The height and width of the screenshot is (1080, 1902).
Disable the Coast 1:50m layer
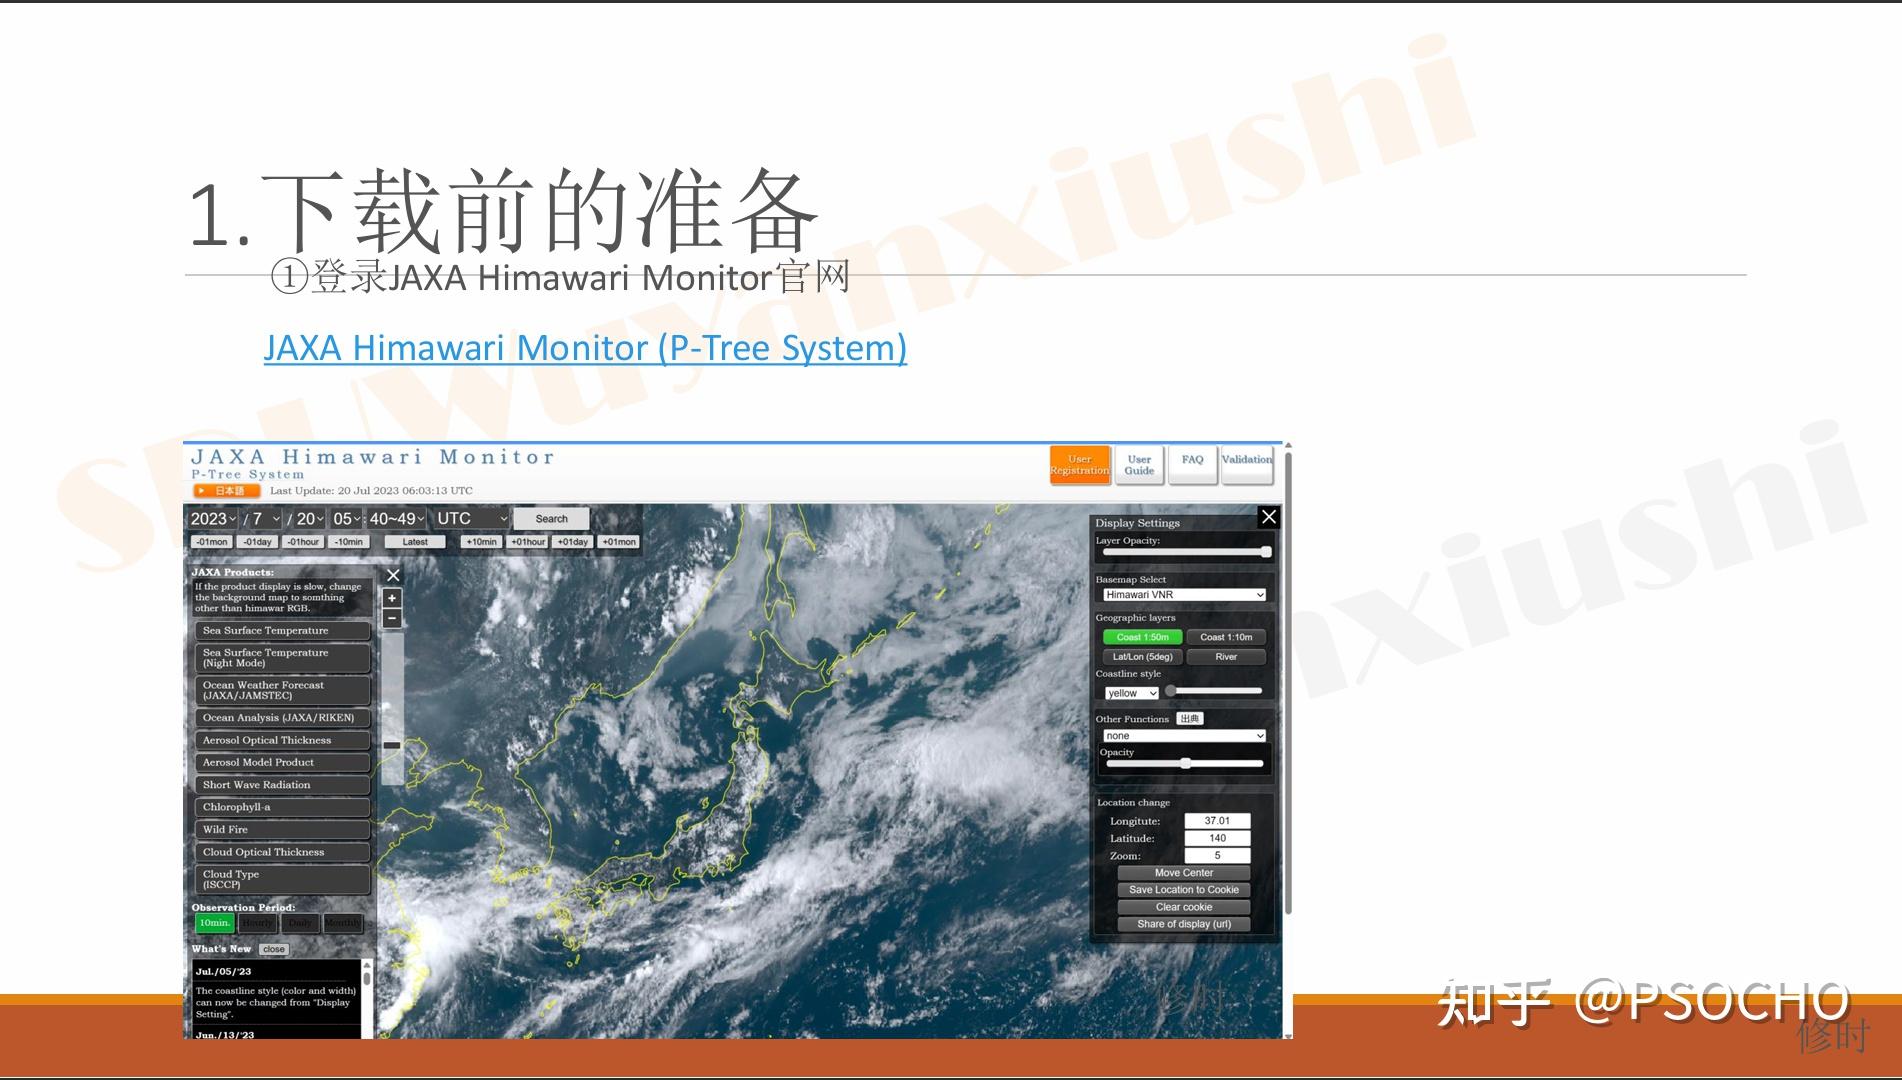1141,637
